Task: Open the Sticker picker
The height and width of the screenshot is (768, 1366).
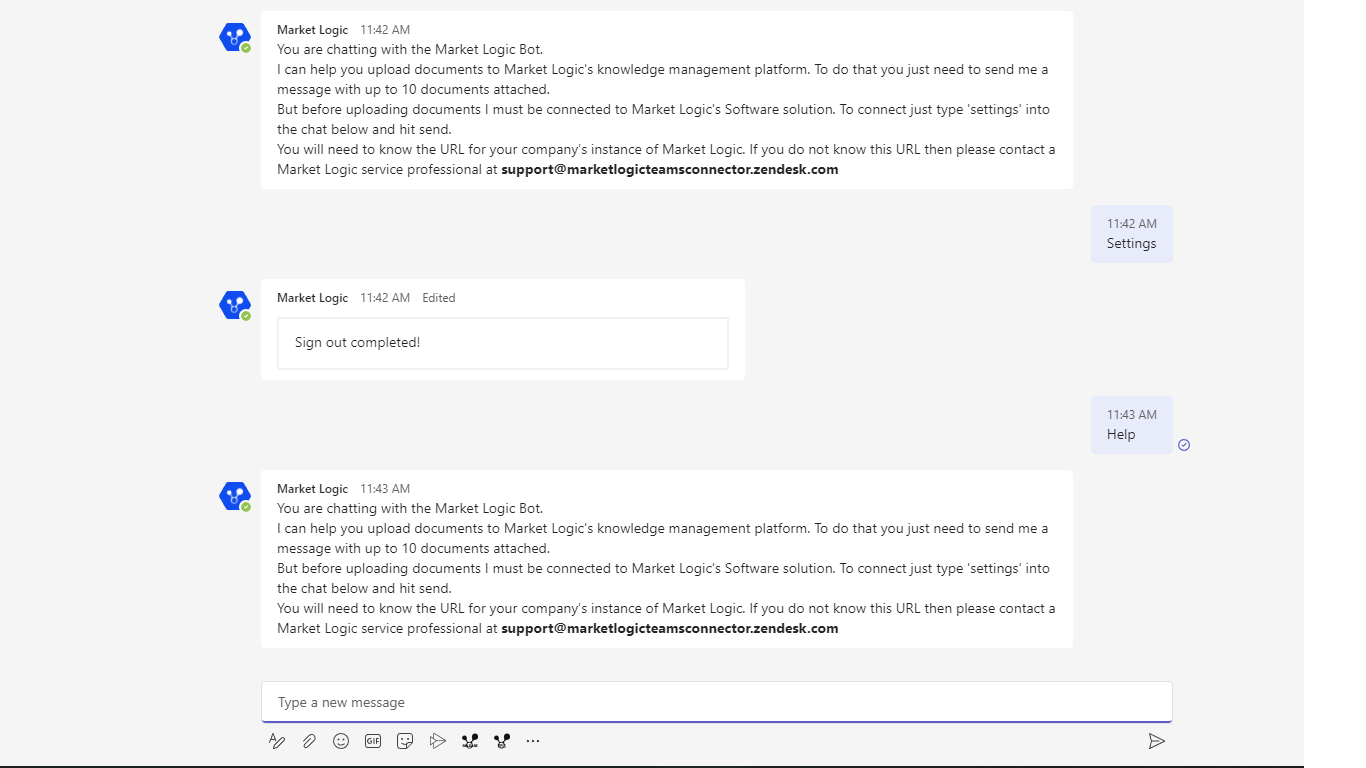Action: [x=405, y=741]
